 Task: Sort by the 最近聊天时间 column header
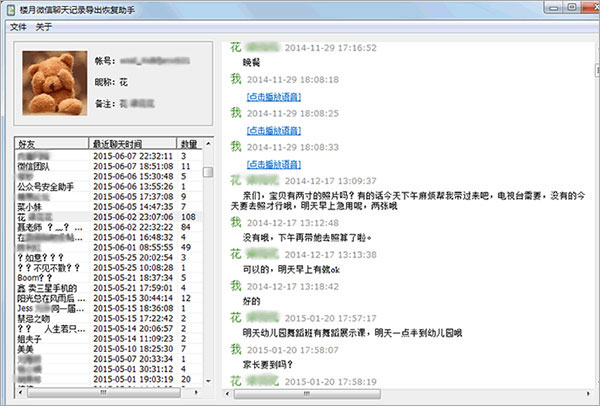(x=132, y=143)
